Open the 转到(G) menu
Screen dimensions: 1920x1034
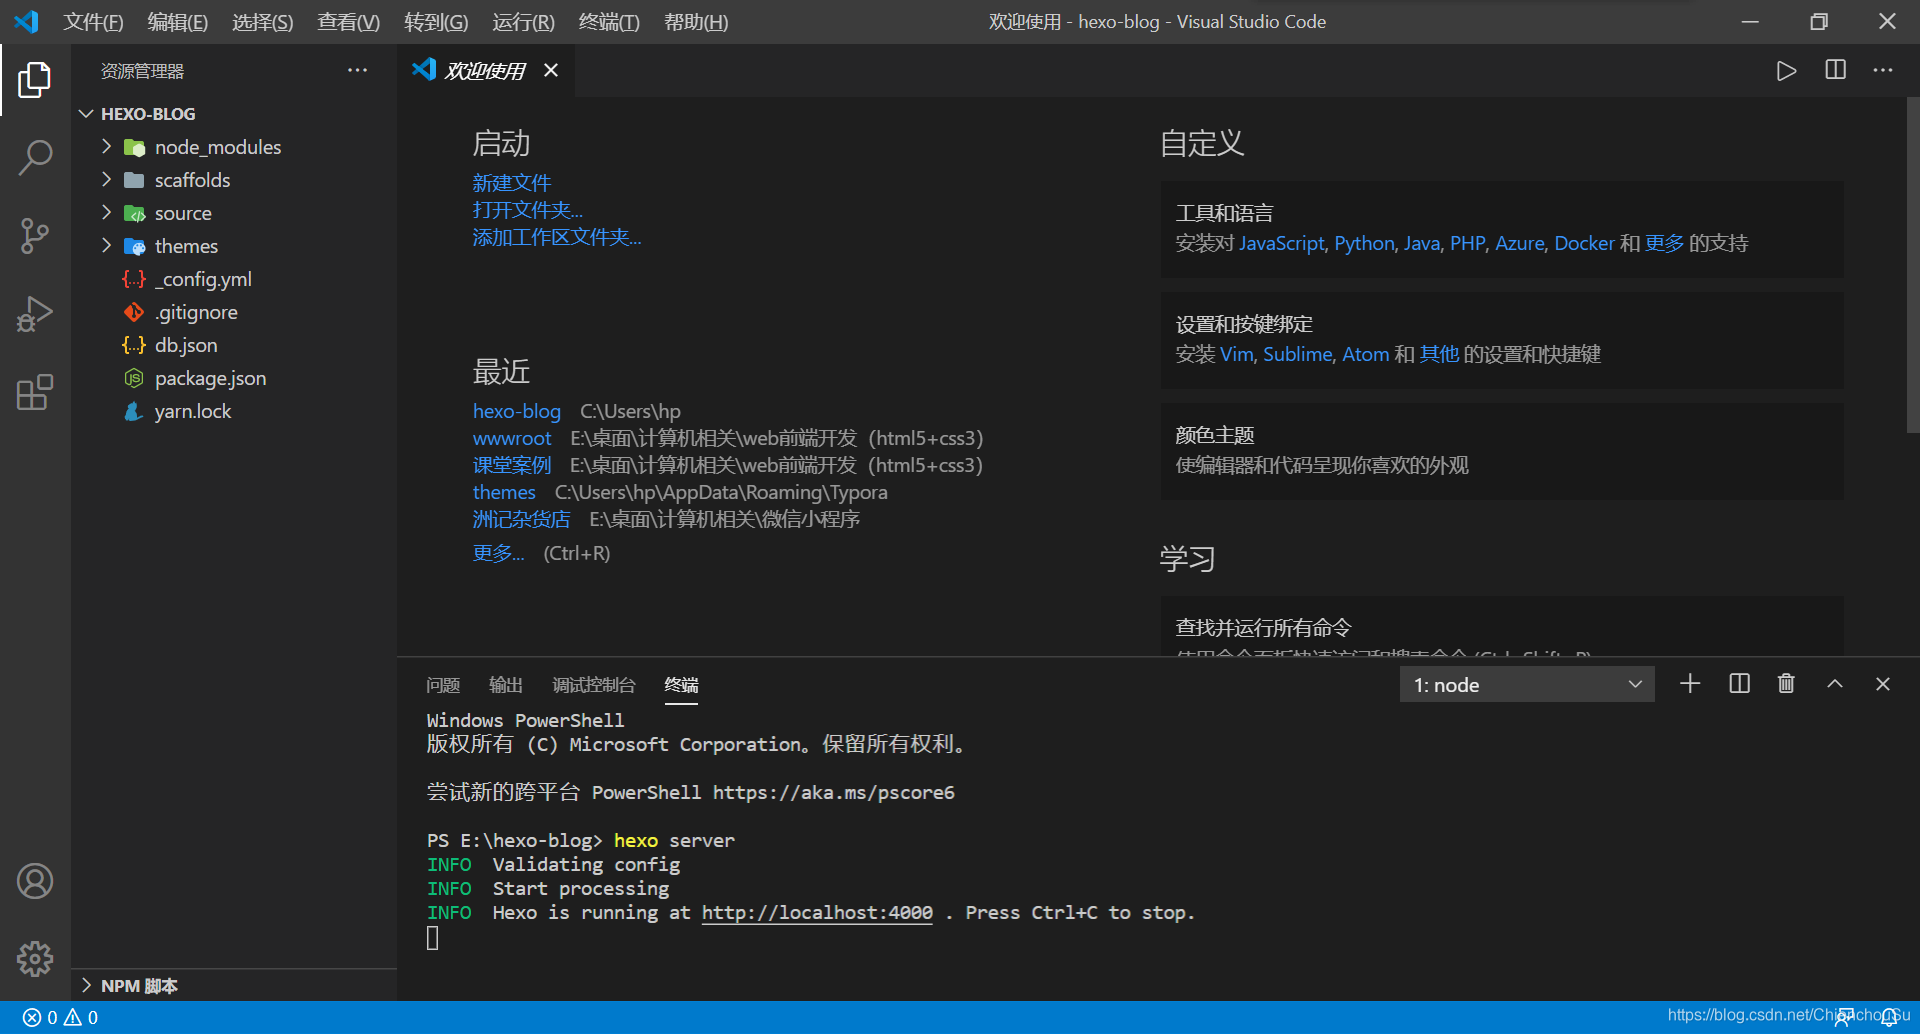436,22
